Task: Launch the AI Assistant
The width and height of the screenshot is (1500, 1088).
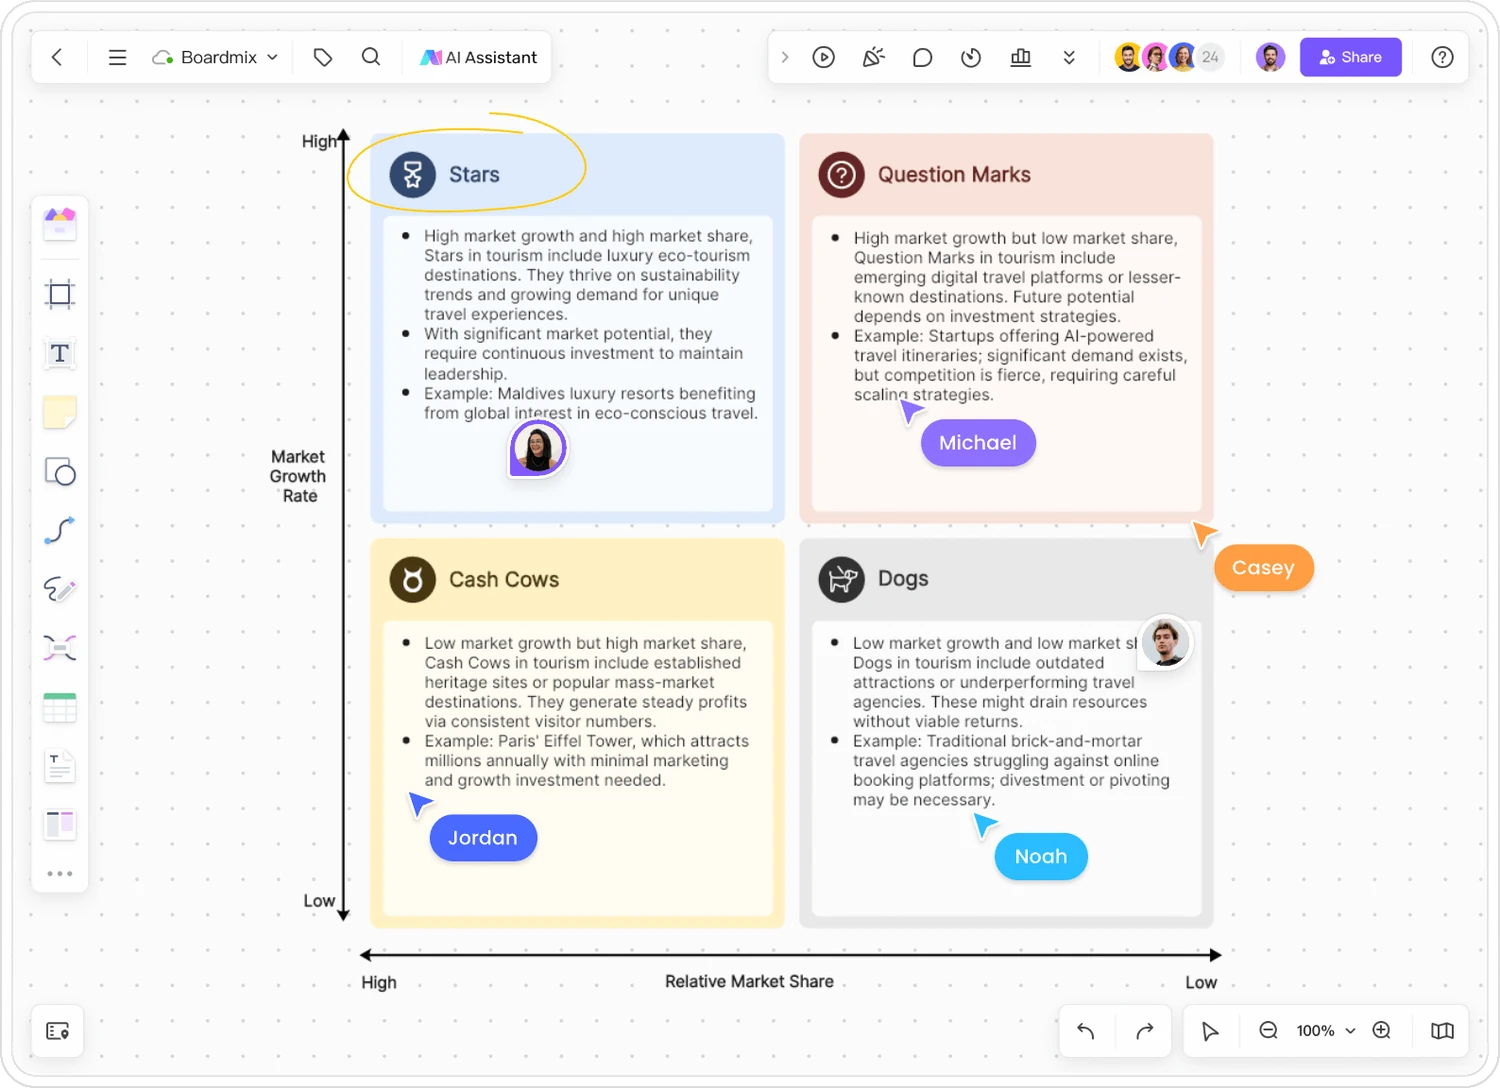Action: click(479, 58)
